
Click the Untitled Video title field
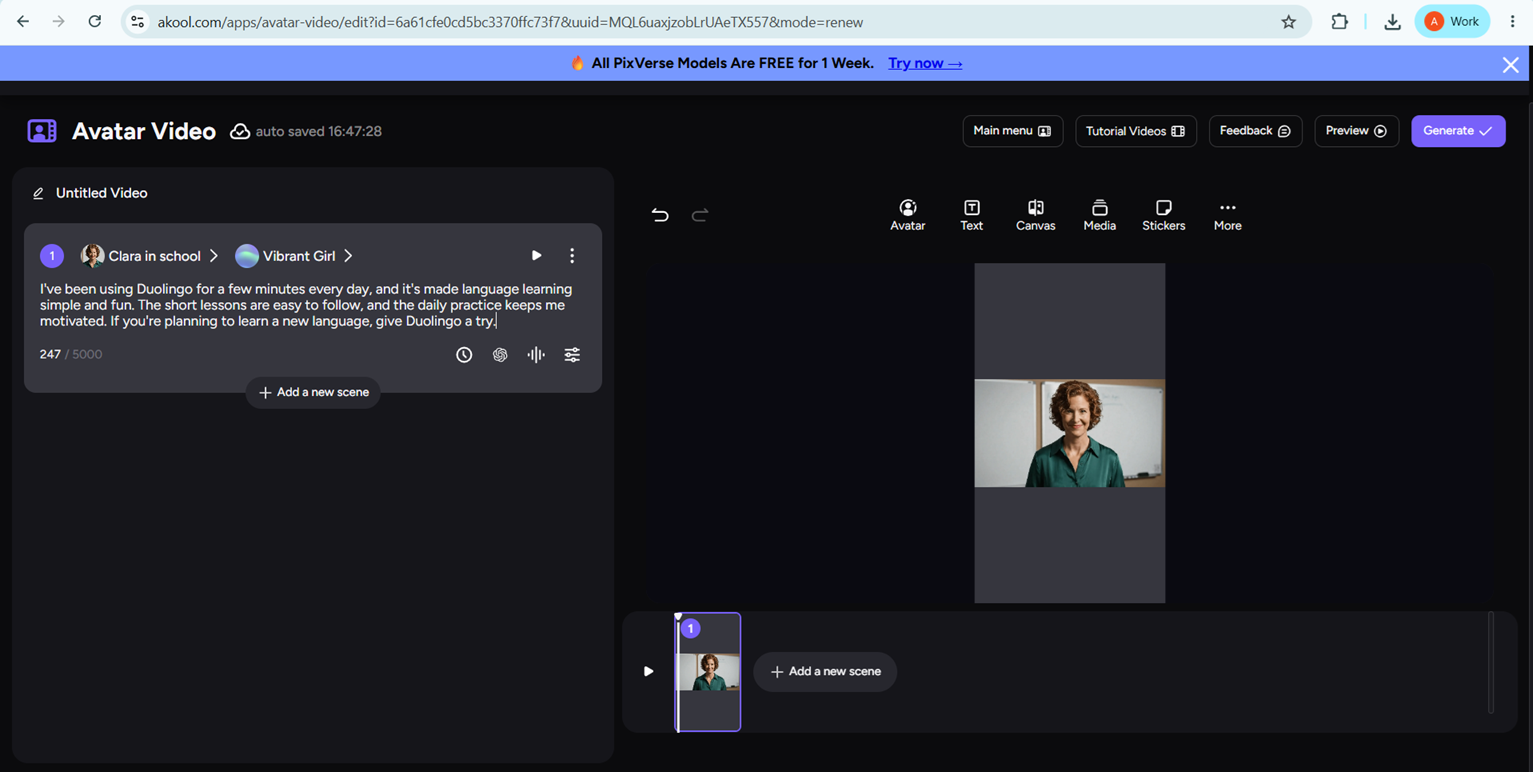coord(101,193)
